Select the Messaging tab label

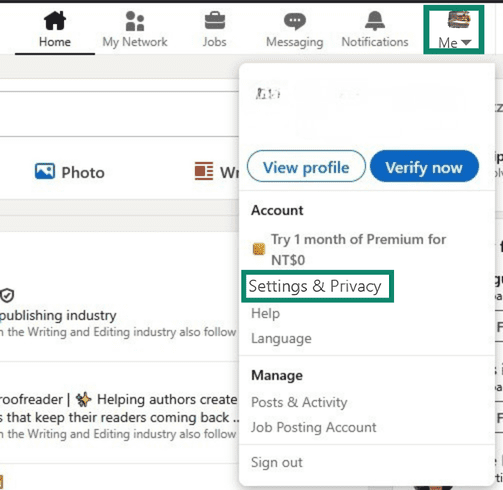295,42
